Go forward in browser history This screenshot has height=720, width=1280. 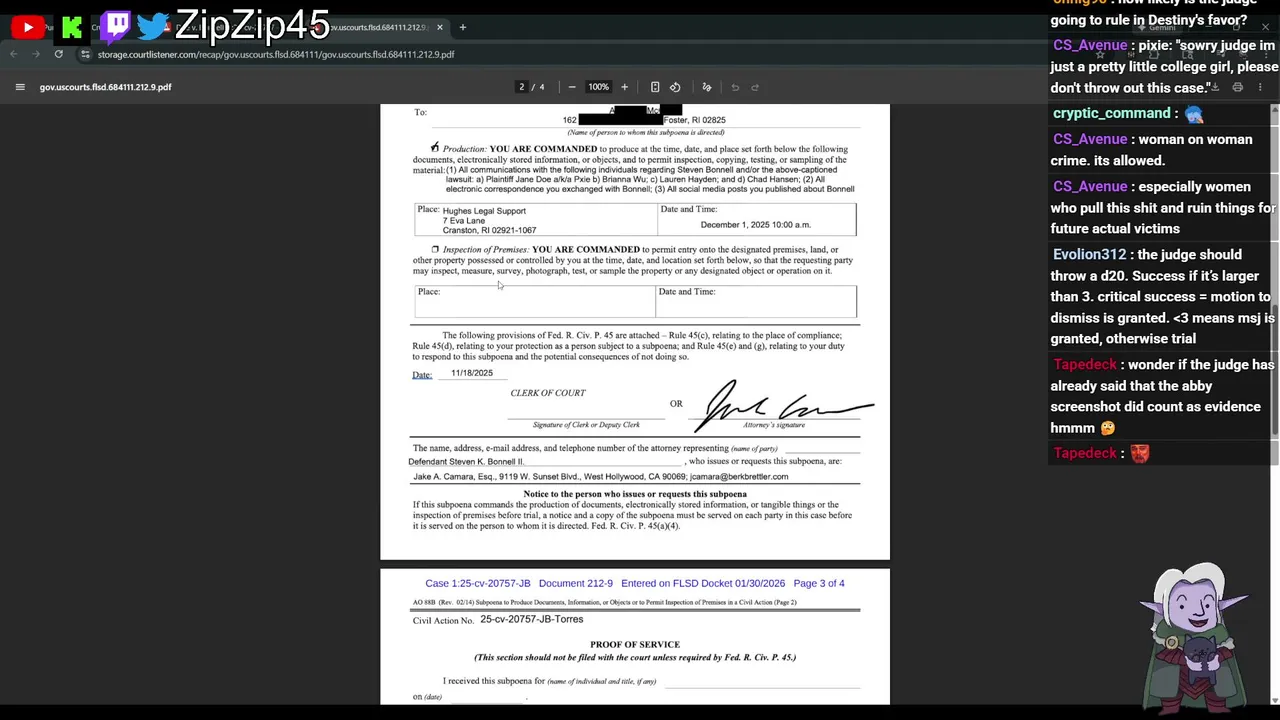tap(36, 54)
